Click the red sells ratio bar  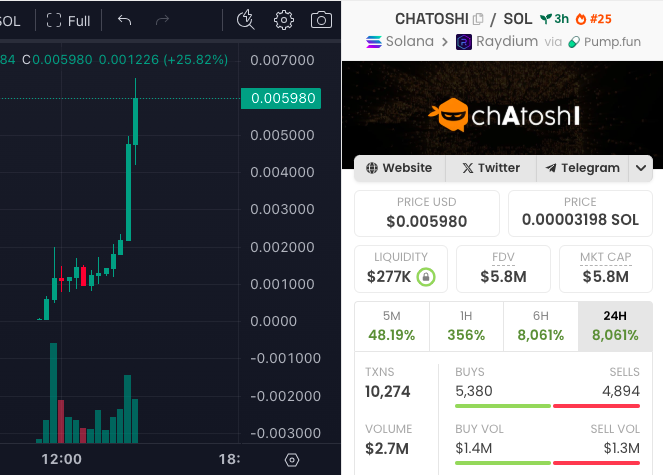pos(597,406)
